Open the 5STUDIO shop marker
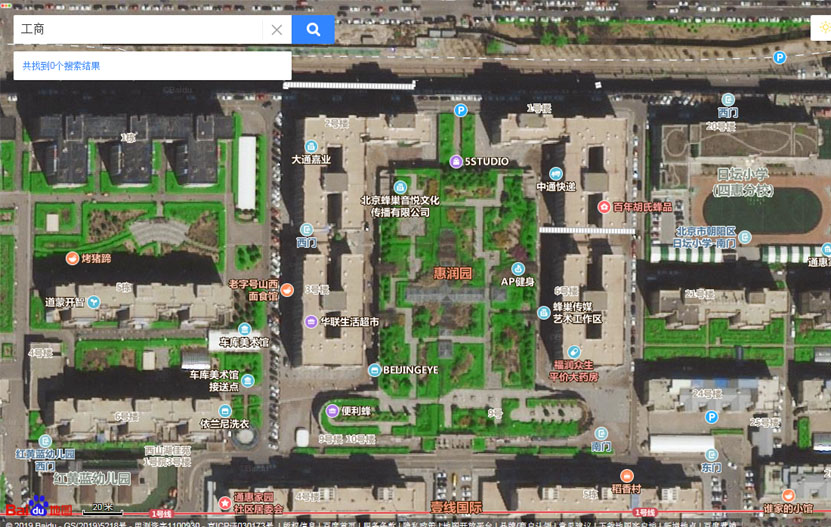Screen dimensions: 831x527 point(456,161)
